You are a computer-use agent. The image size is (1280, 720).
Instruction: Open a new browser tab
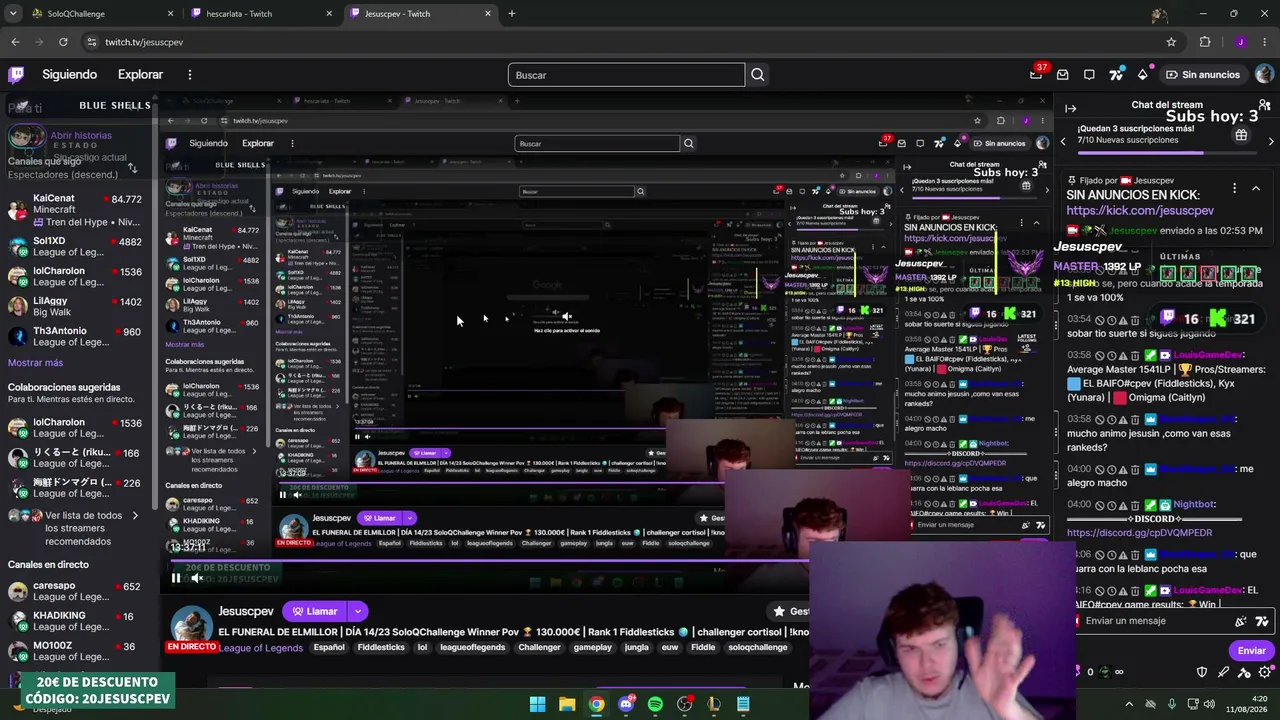tap(511, 14)
